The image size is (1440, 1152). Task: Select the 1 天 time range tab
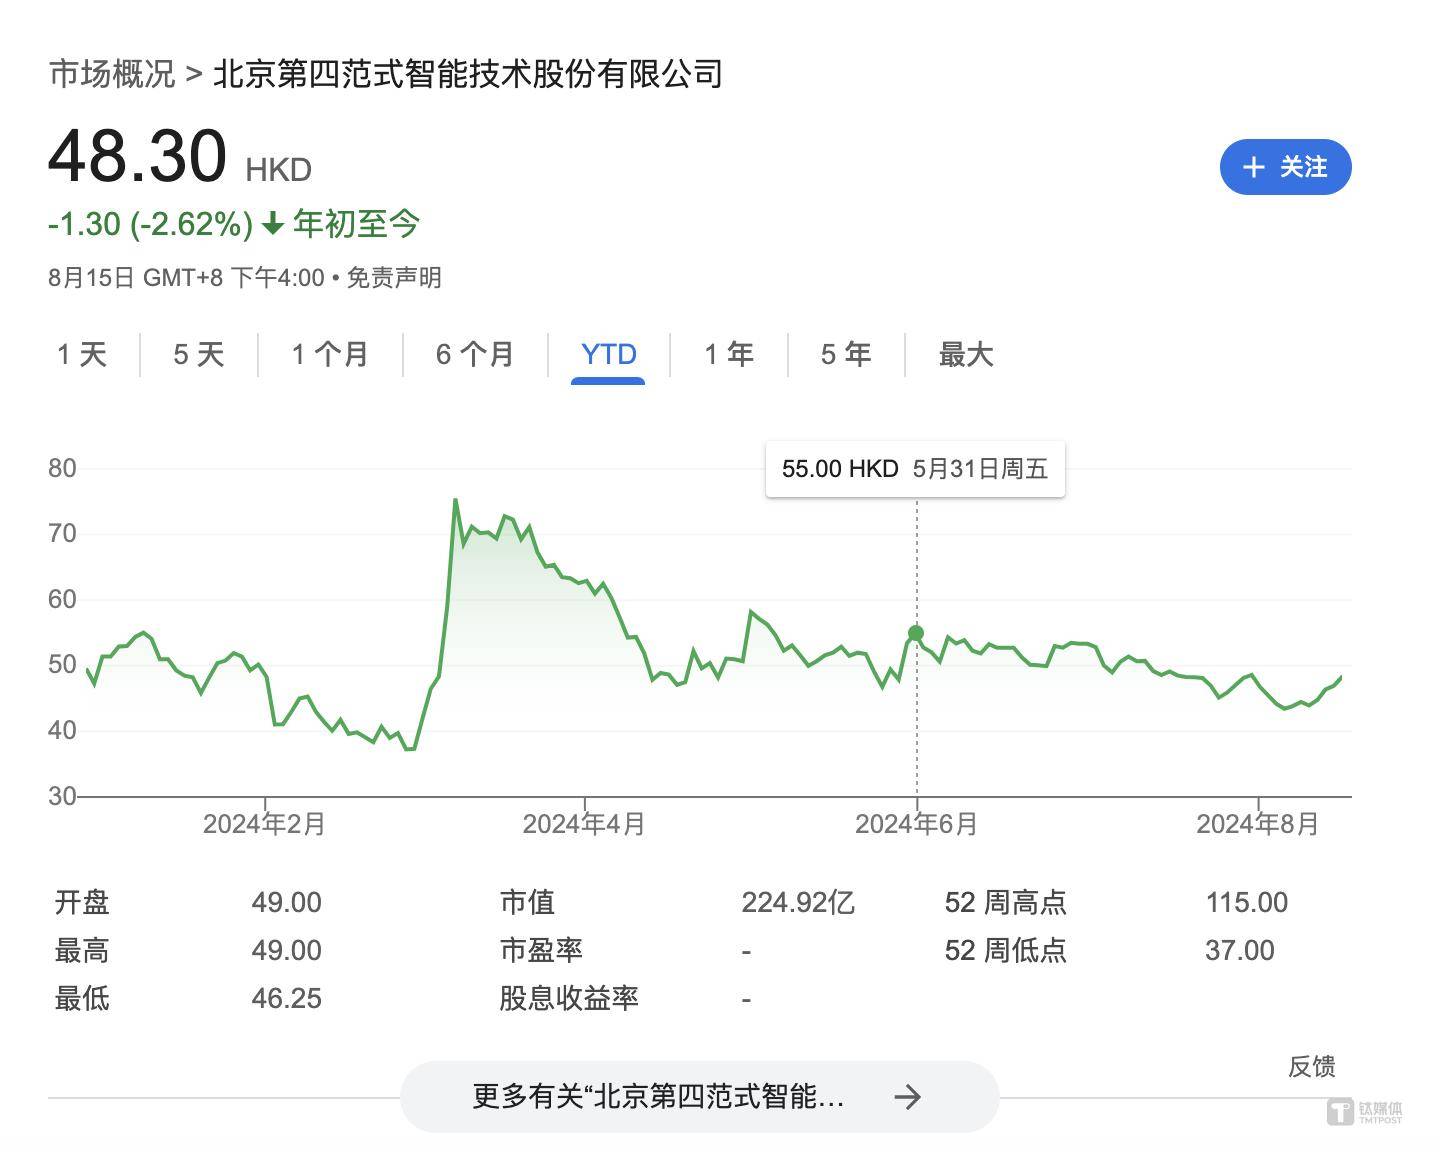coord(82,354)
